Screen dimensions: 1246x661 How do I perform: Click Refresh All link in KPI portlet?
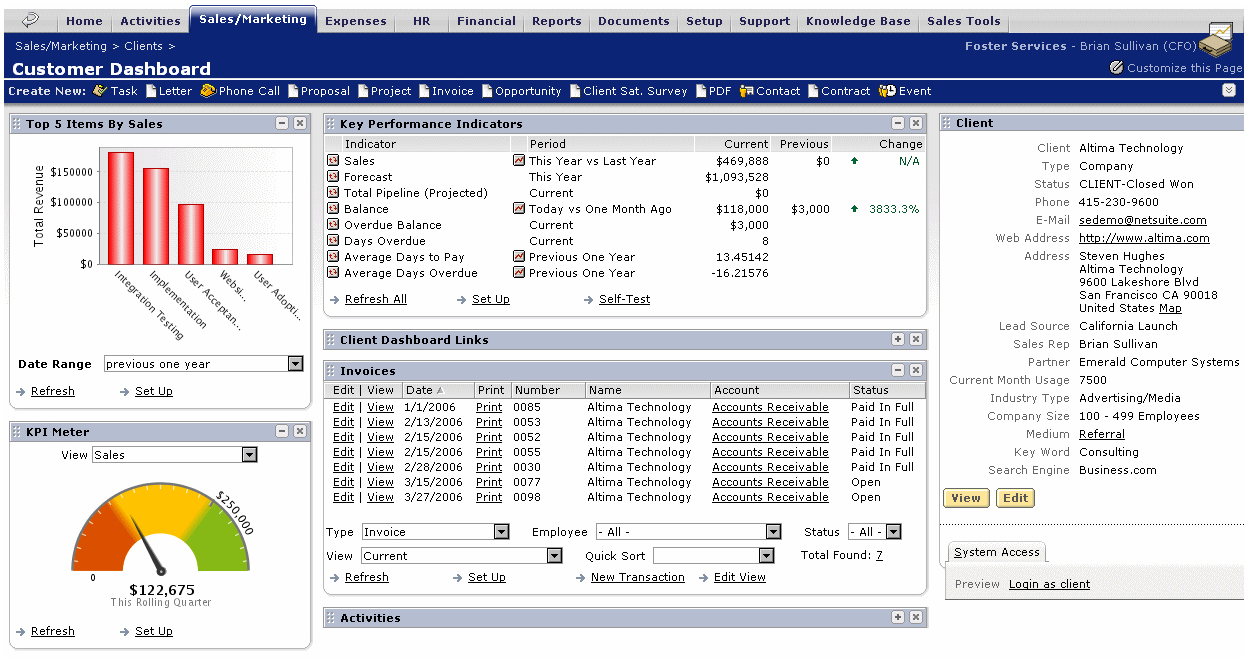[375, 299]
